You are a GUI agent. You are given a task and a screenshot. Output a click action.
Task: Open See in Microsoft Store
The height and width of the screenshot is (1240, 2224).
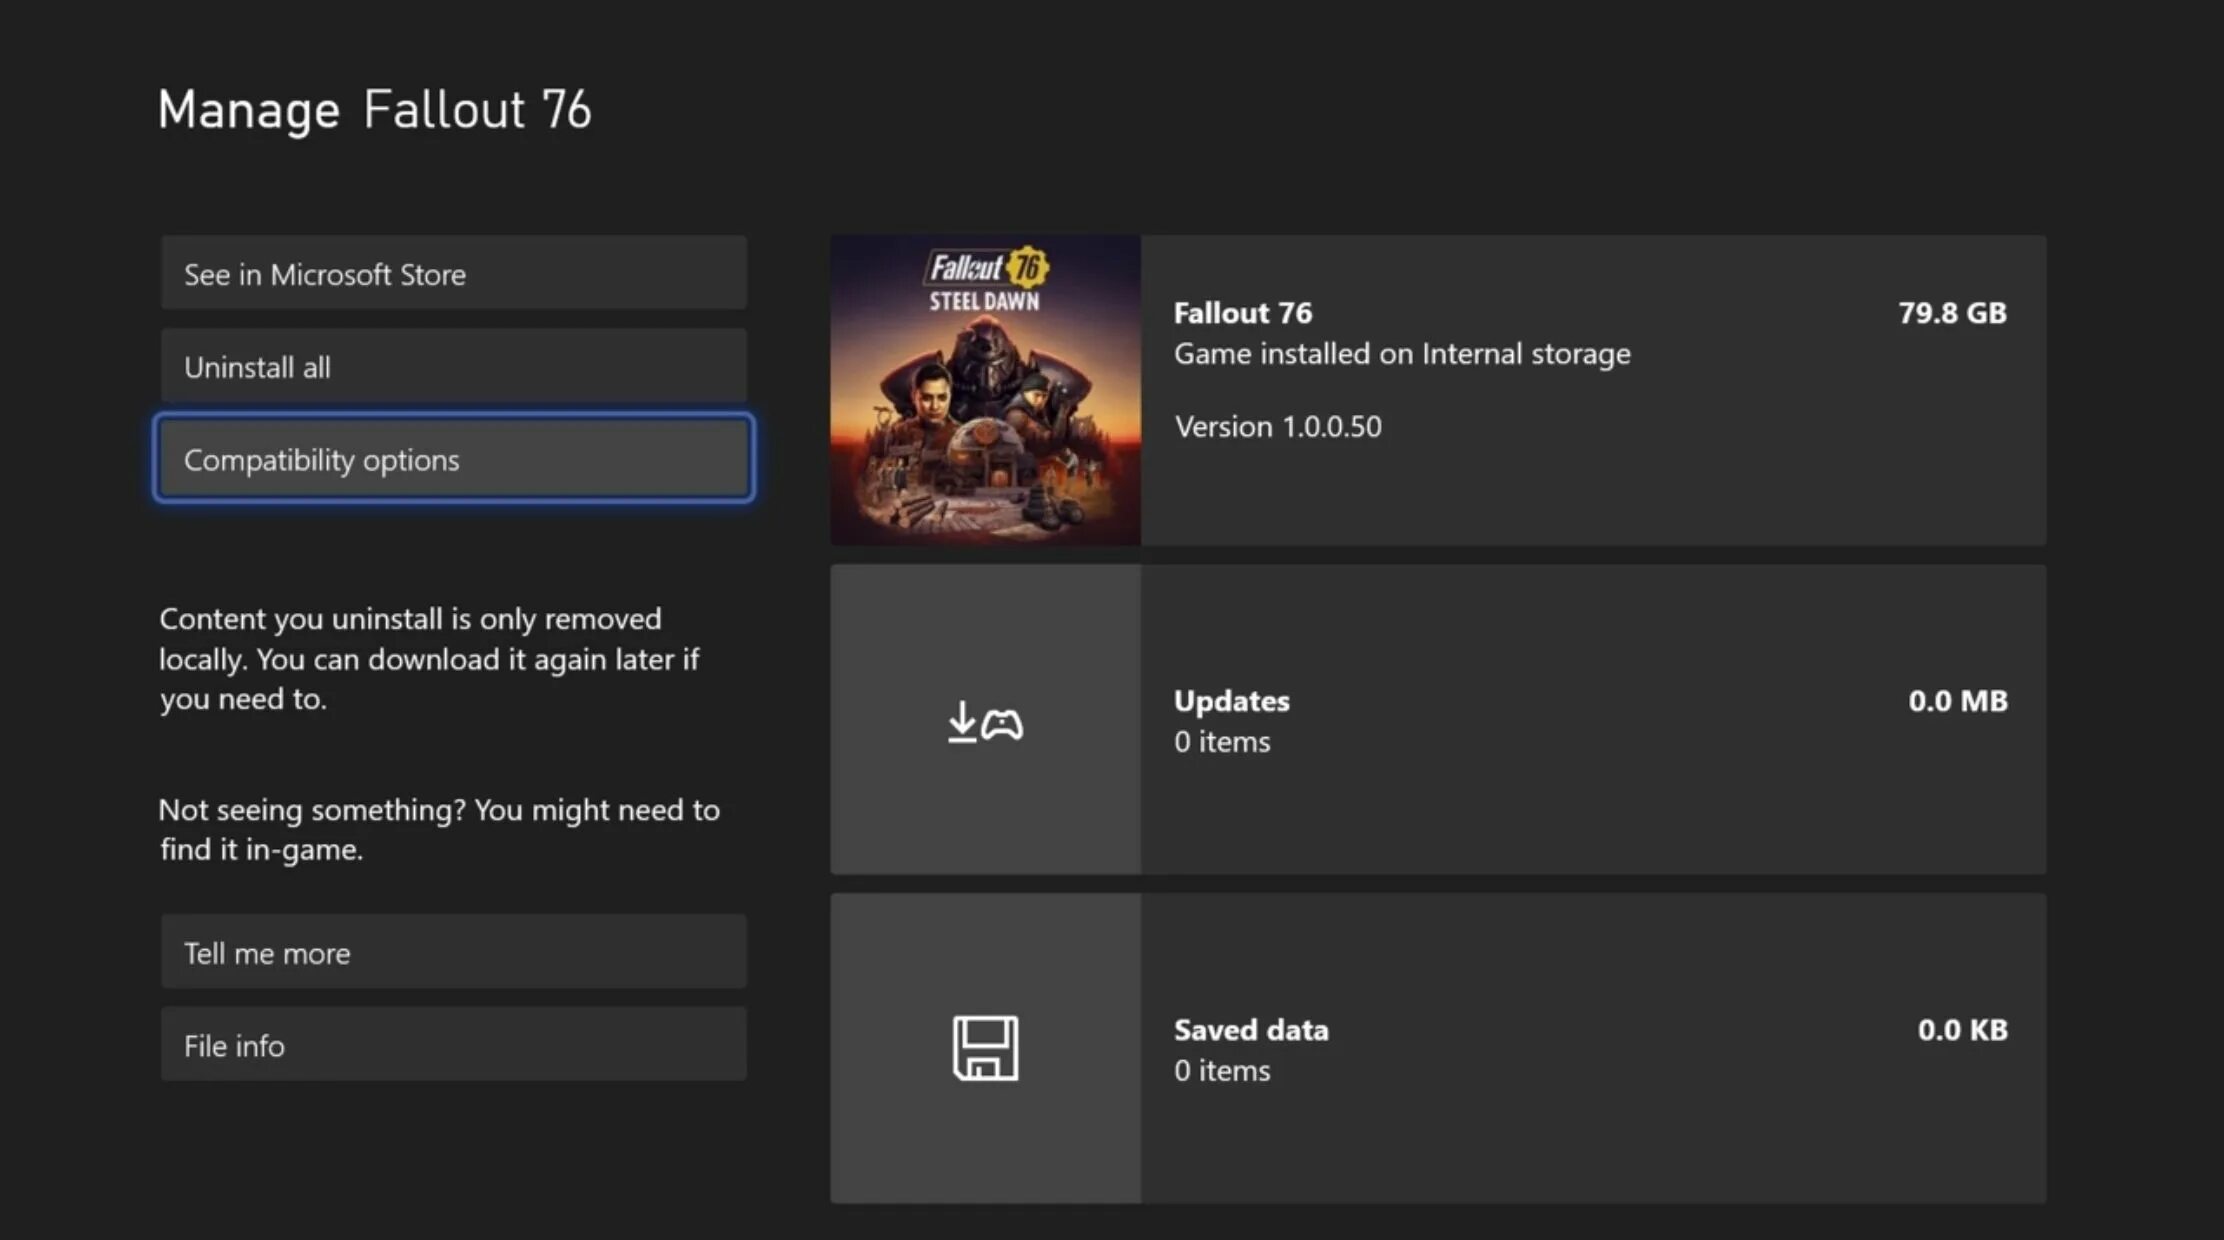(x=453, y=274)
